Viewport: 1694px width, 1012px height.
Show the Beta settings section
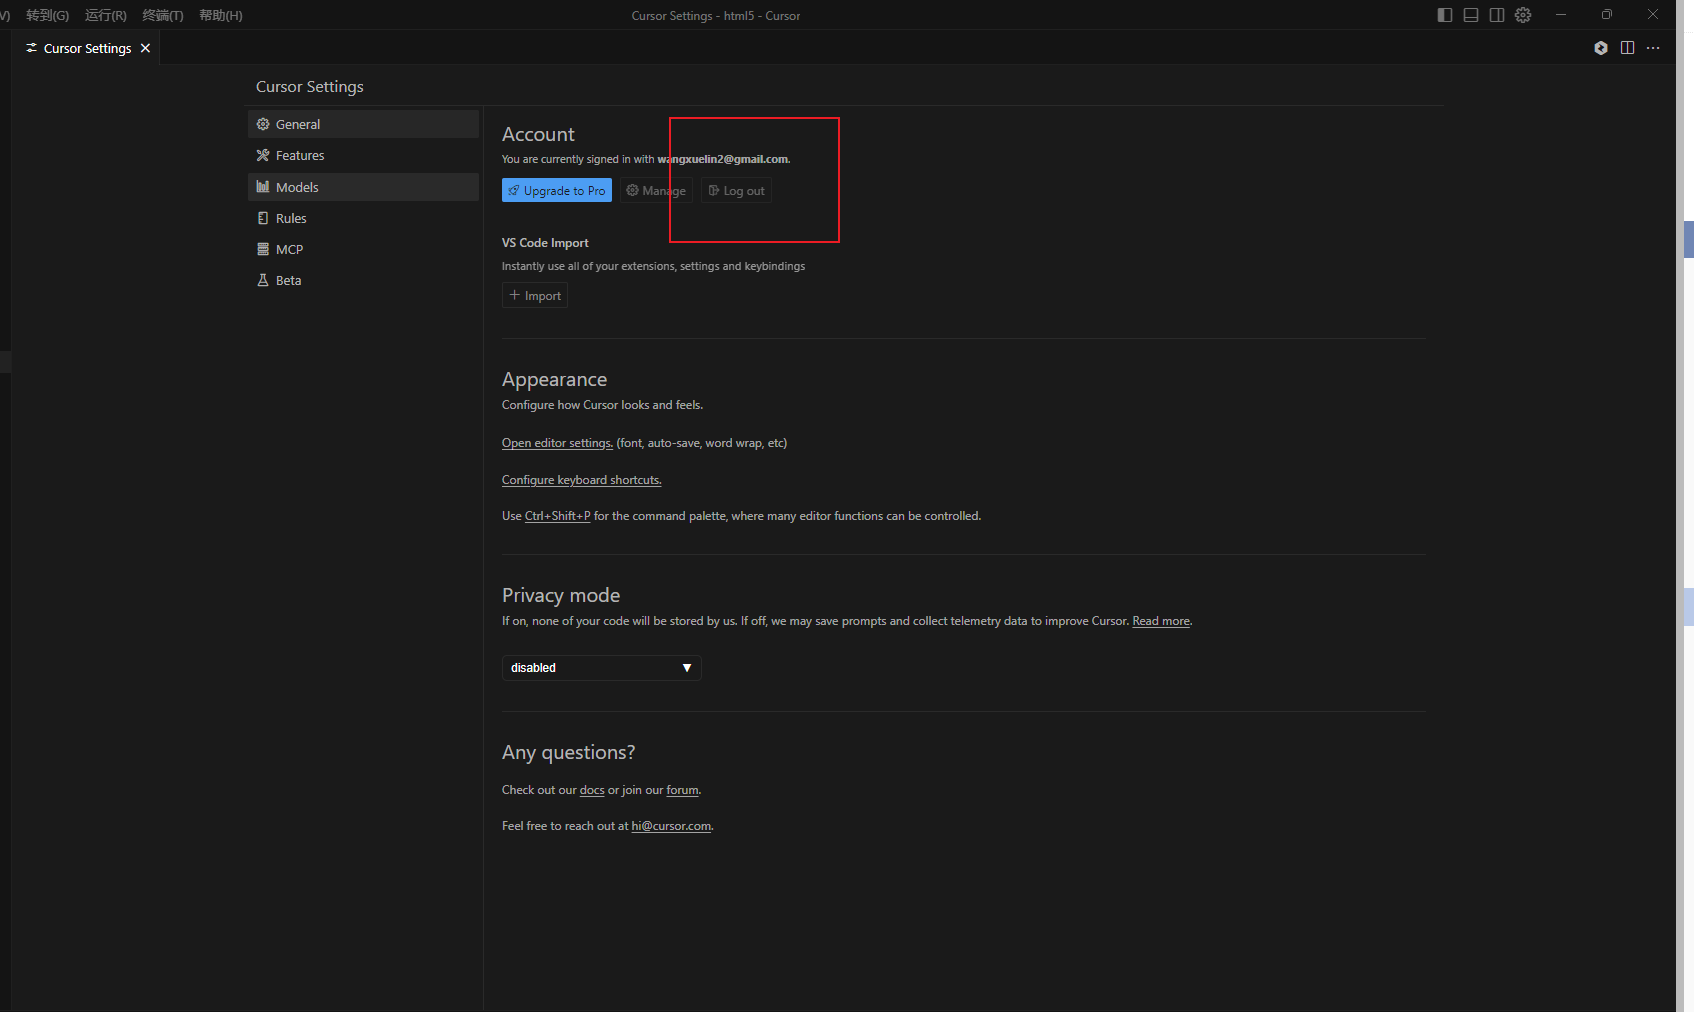[363, 280]
